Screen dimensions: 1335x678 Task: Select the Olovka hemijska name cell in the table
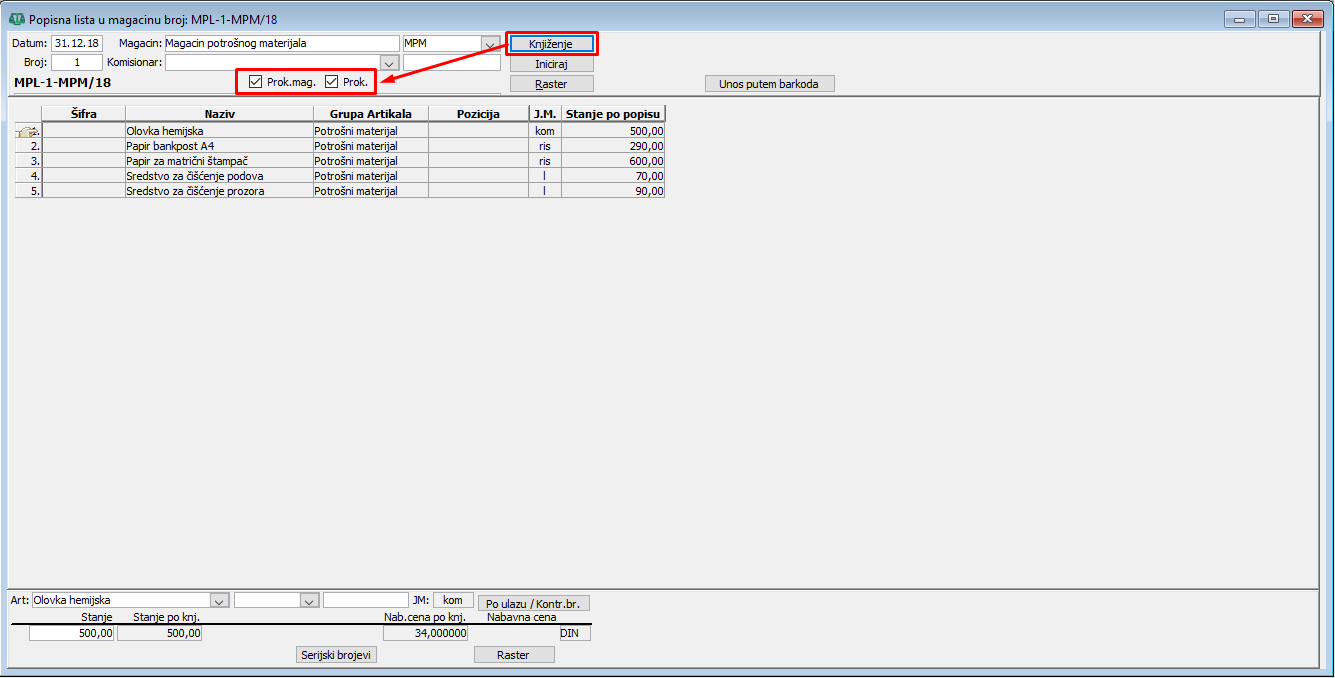pyautogui.click(x=219, y=131)
